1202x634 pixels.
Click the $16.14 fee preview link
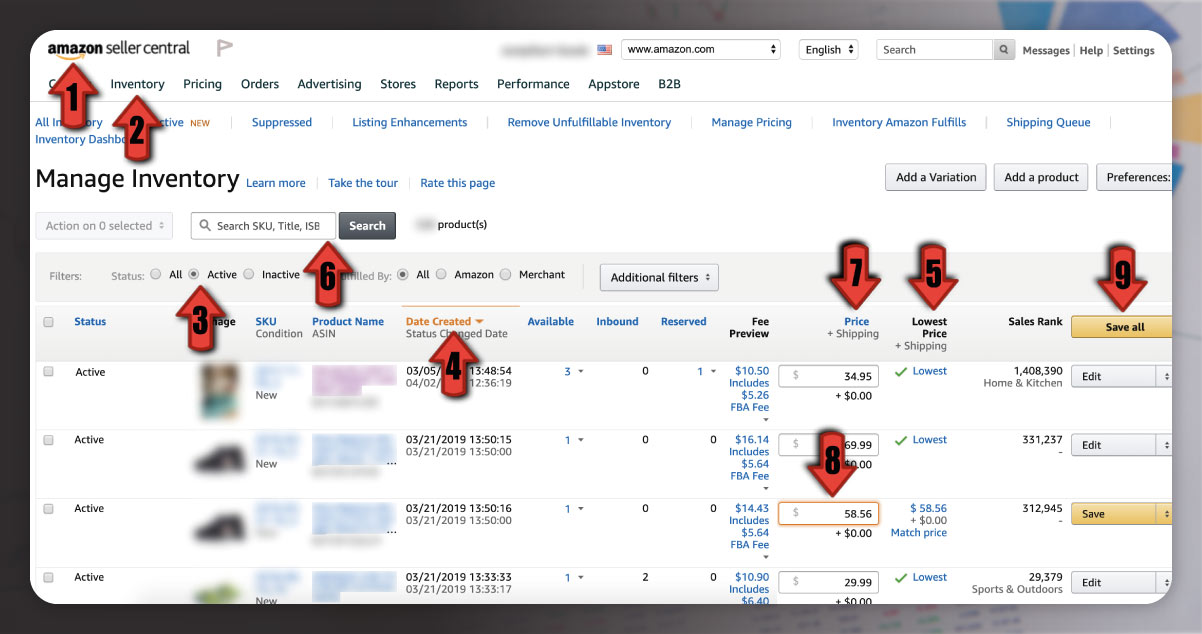[752, 440]
